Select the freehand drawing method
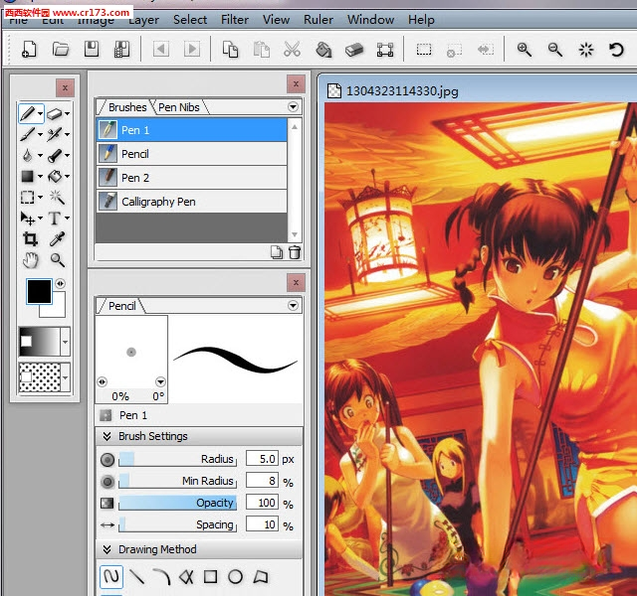The width and height of the screenshot is (637, 596). 111,576
